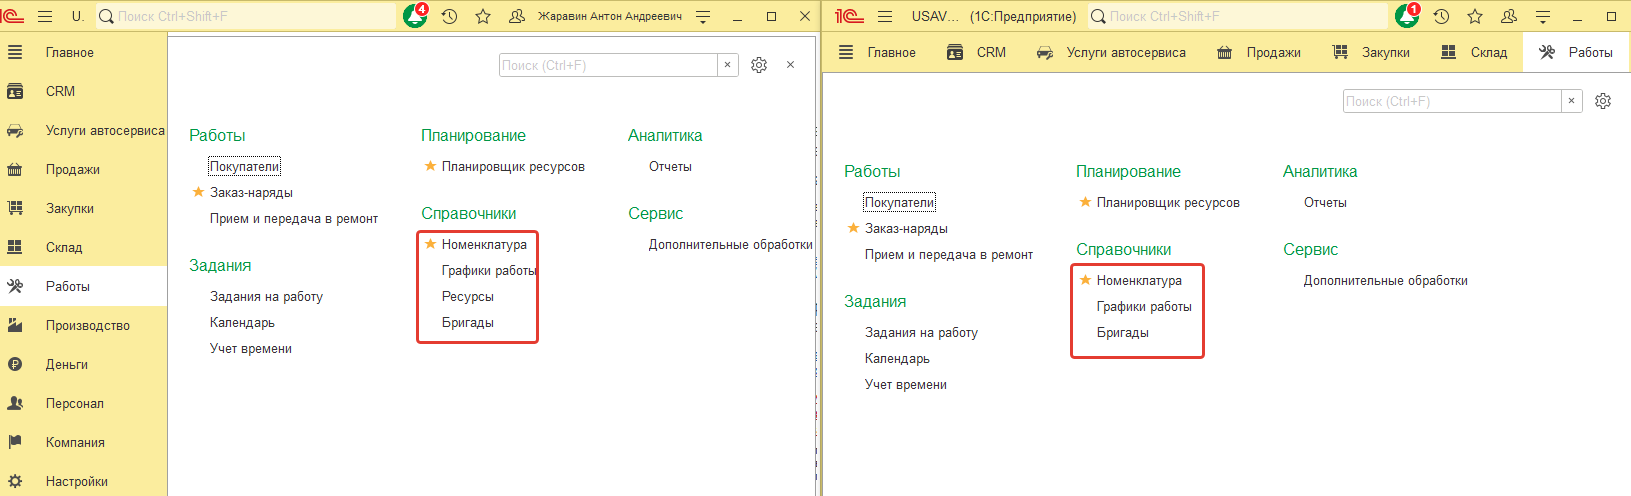The image size is (1631, 496).
Task: Open Компания section in left window sidebar
Action: click(x=83, y=442)
